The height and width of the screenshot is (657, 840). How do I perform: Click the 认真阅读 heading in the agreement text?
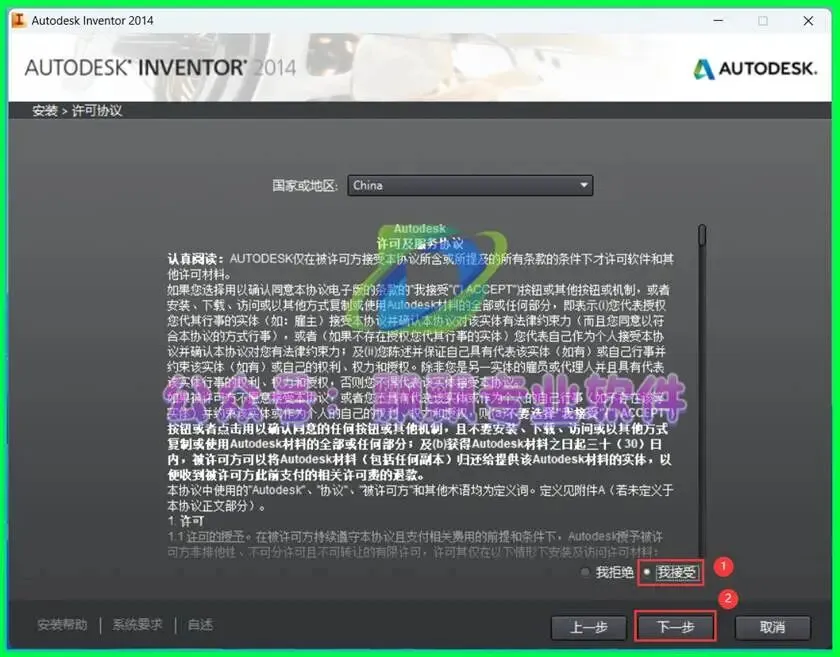196,259
